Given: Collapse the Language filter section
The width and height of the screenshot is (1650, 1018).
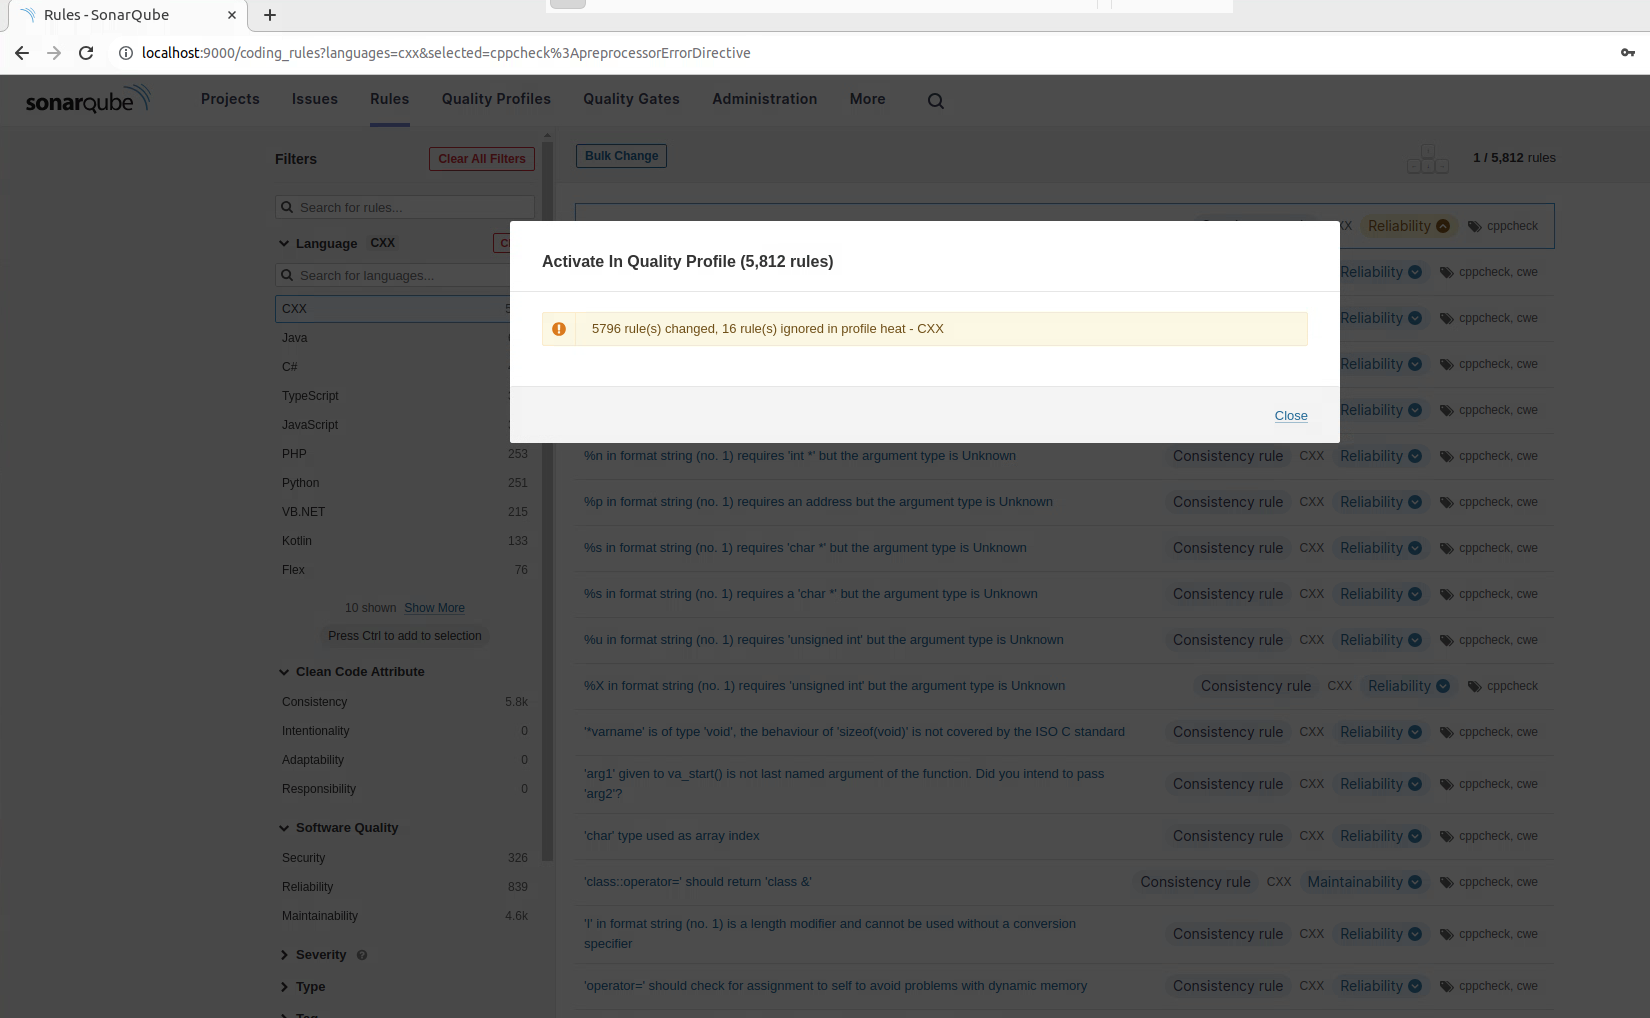Looking at the screenshot, I should 285,243.
